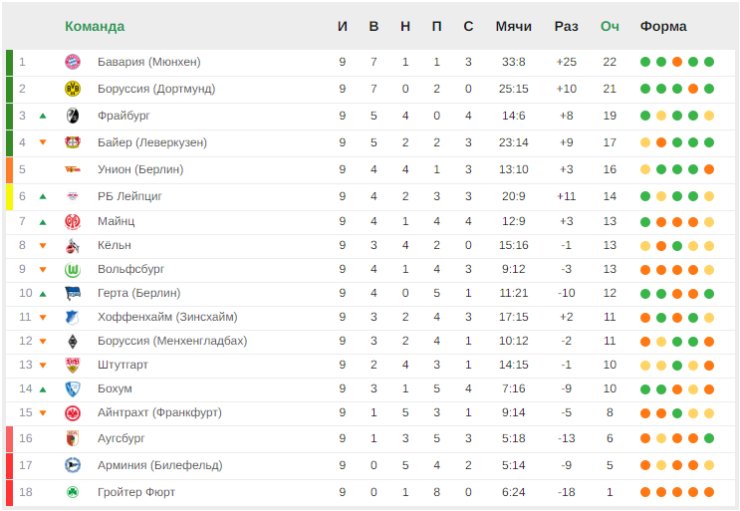
Task: Open the РБ Лейпциг team link
Action: [129, 196]
